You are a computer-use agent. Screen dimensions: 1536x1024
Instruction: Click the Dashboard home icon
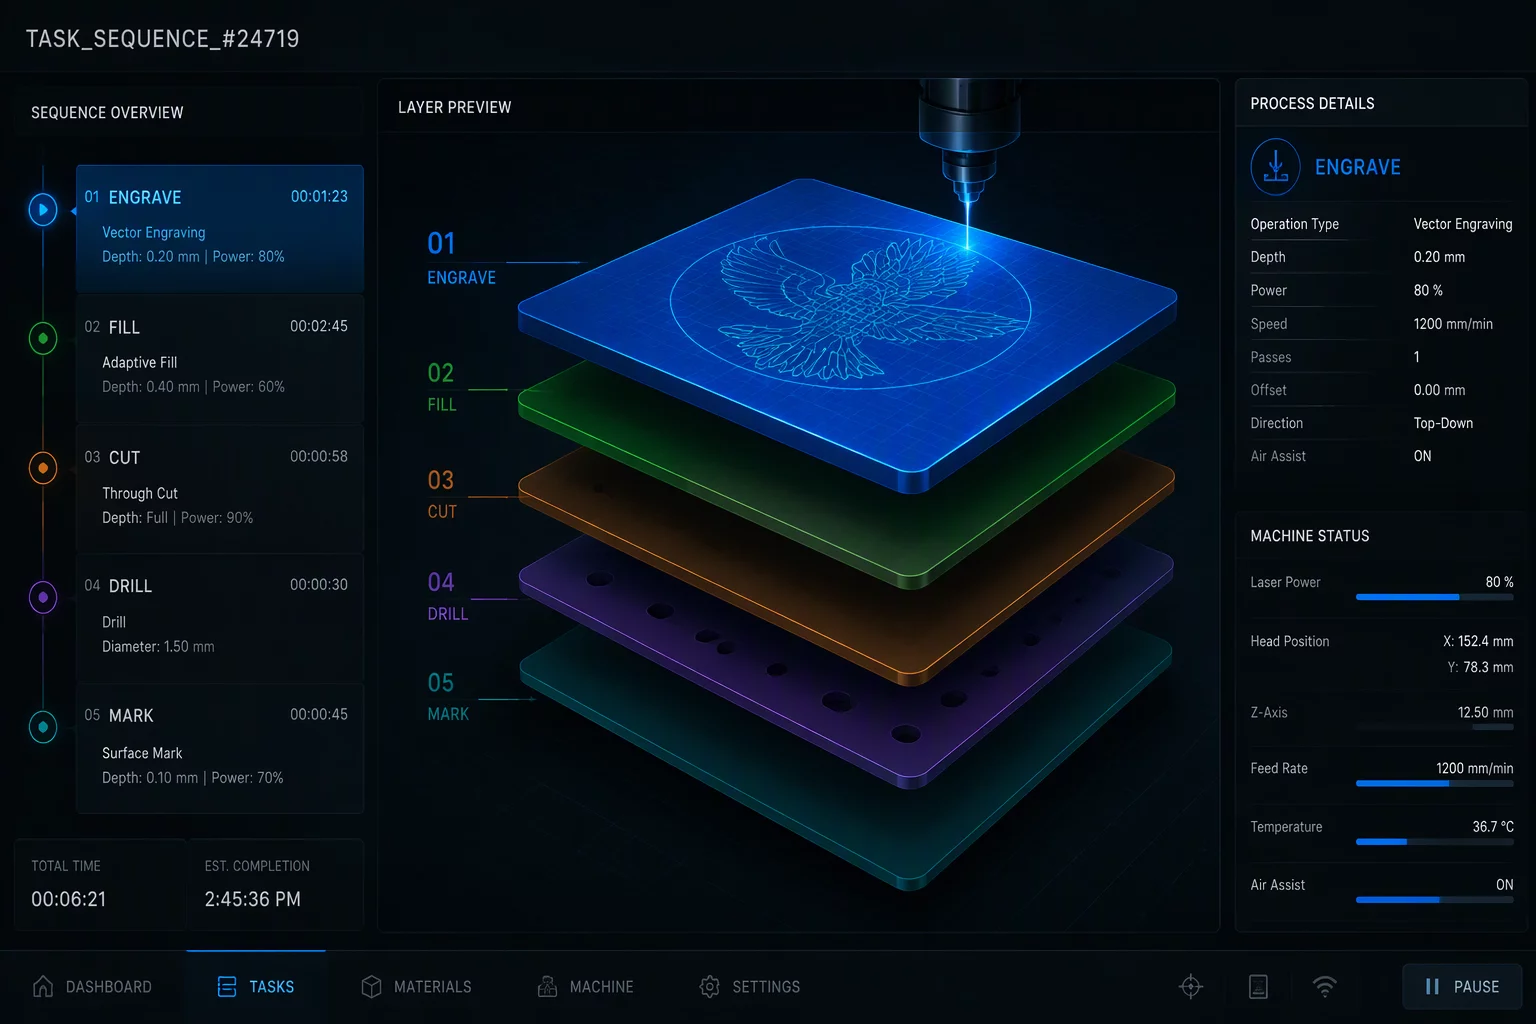(43, 987)
